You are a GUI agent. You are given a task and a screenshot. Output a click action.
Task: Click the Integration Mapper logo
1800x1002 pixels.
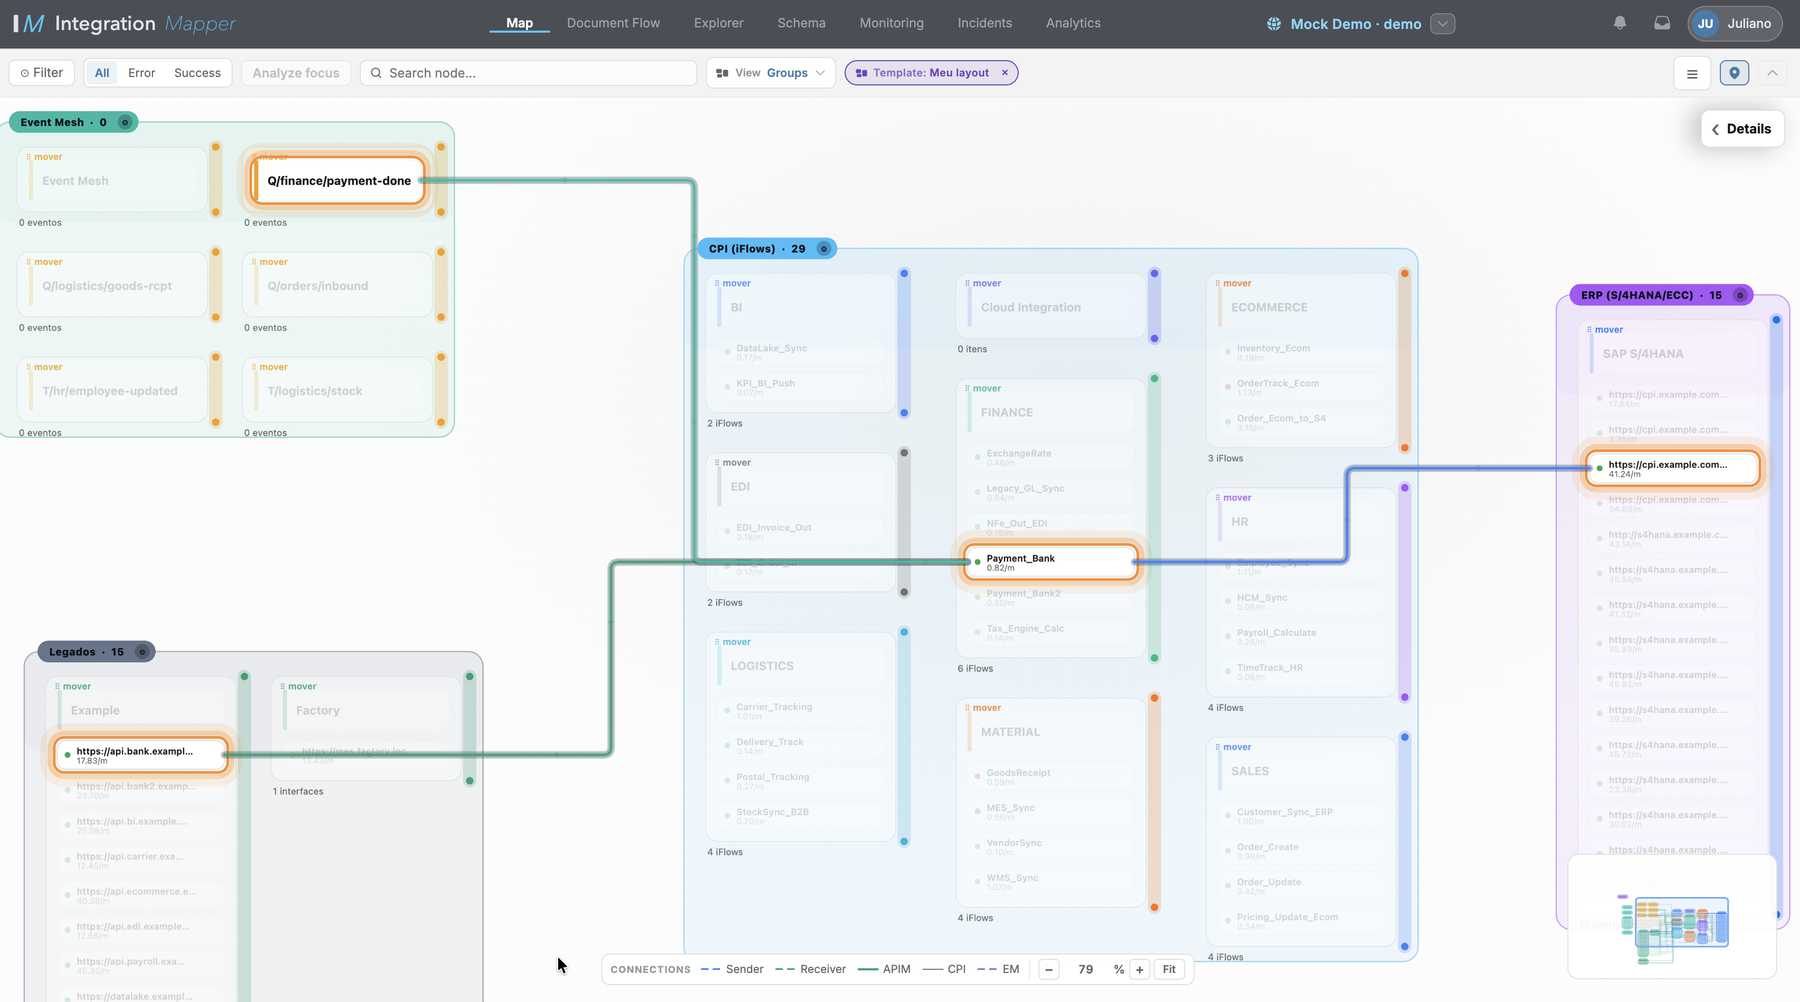124,23
